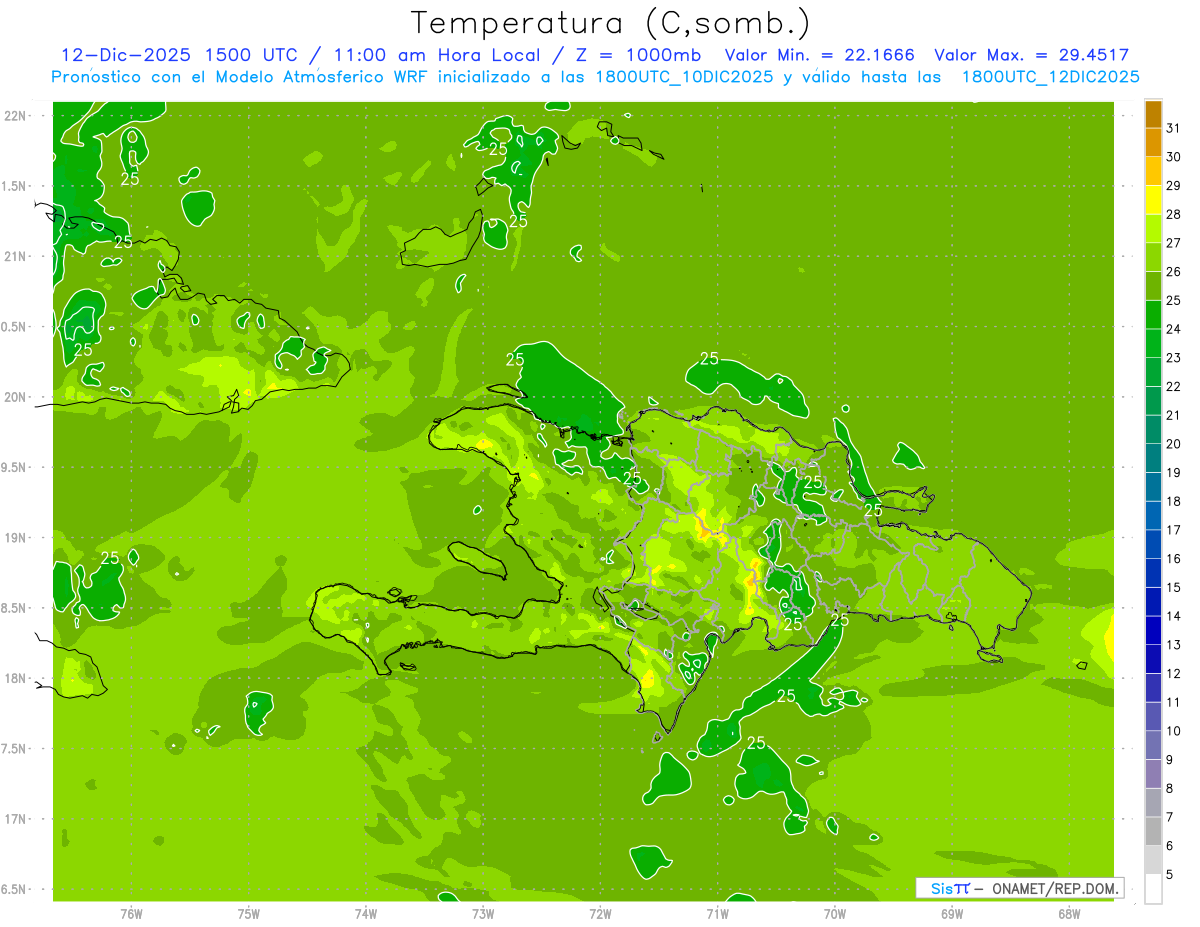Pick the yellow legend swatch between 28 and 29
1200x927 pixels.
(1153, 200)
